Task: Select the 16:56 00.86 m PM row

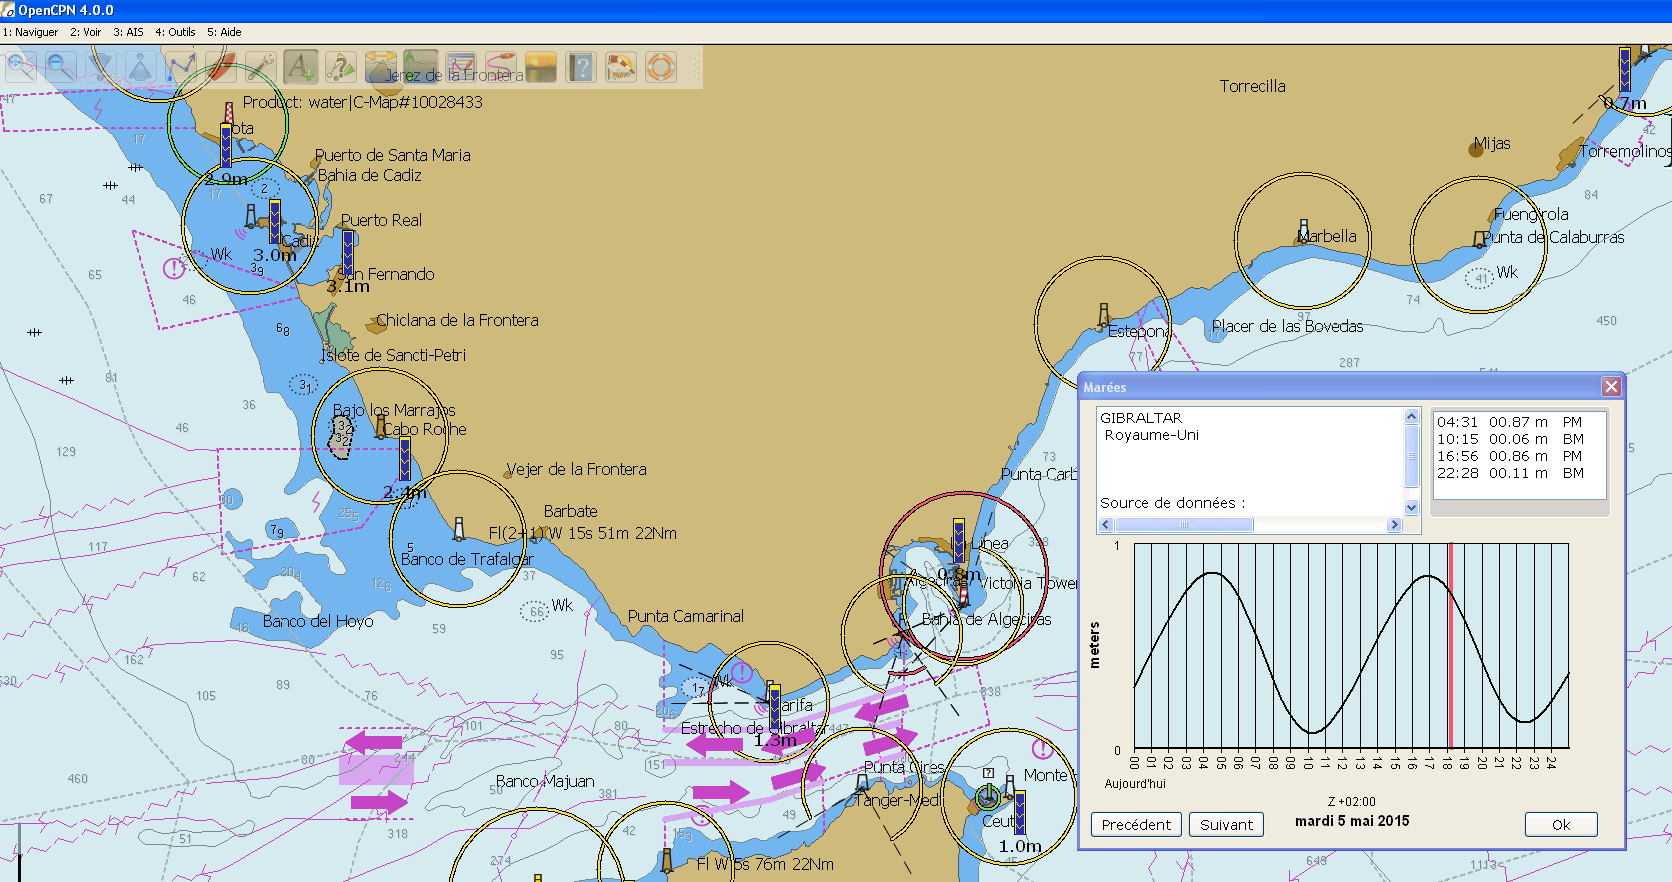Action: 1518,456
